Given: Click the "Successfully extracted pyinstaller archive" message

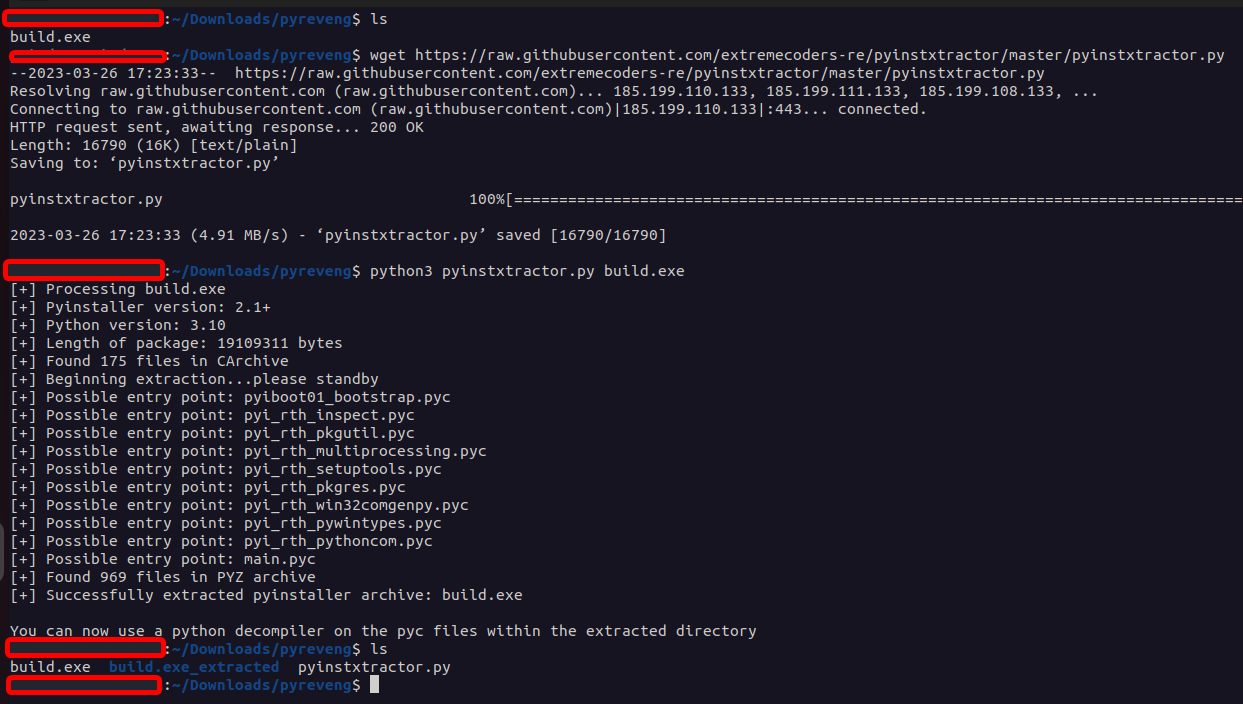Looking at the screenshot, I should [x=266, y=595].
